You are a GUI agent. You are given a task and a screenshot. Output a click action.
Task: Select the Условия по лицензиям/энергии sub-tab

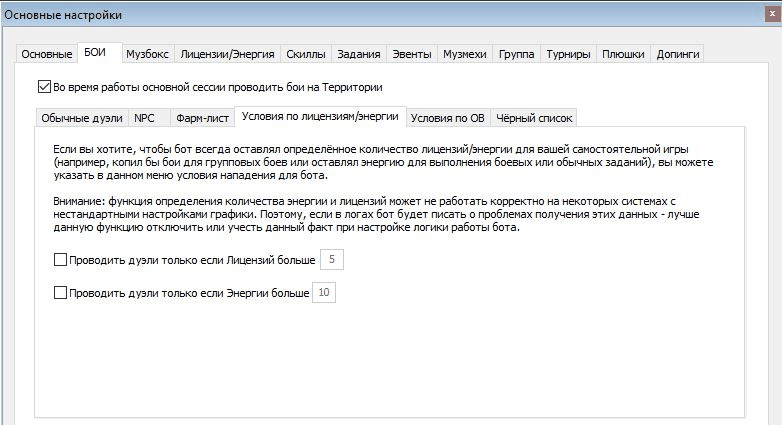[320, 117]
